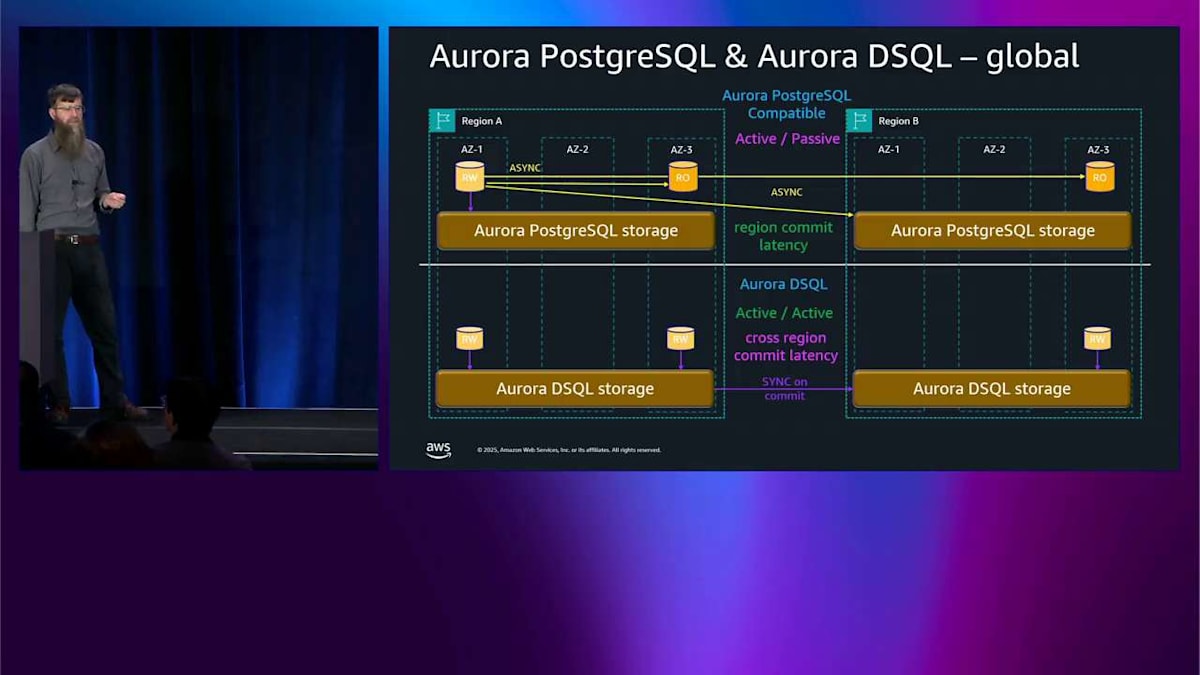Select the RO replica icon in Region B
The height and width of the screenshot is (675, 1200).
point(1100,176)
